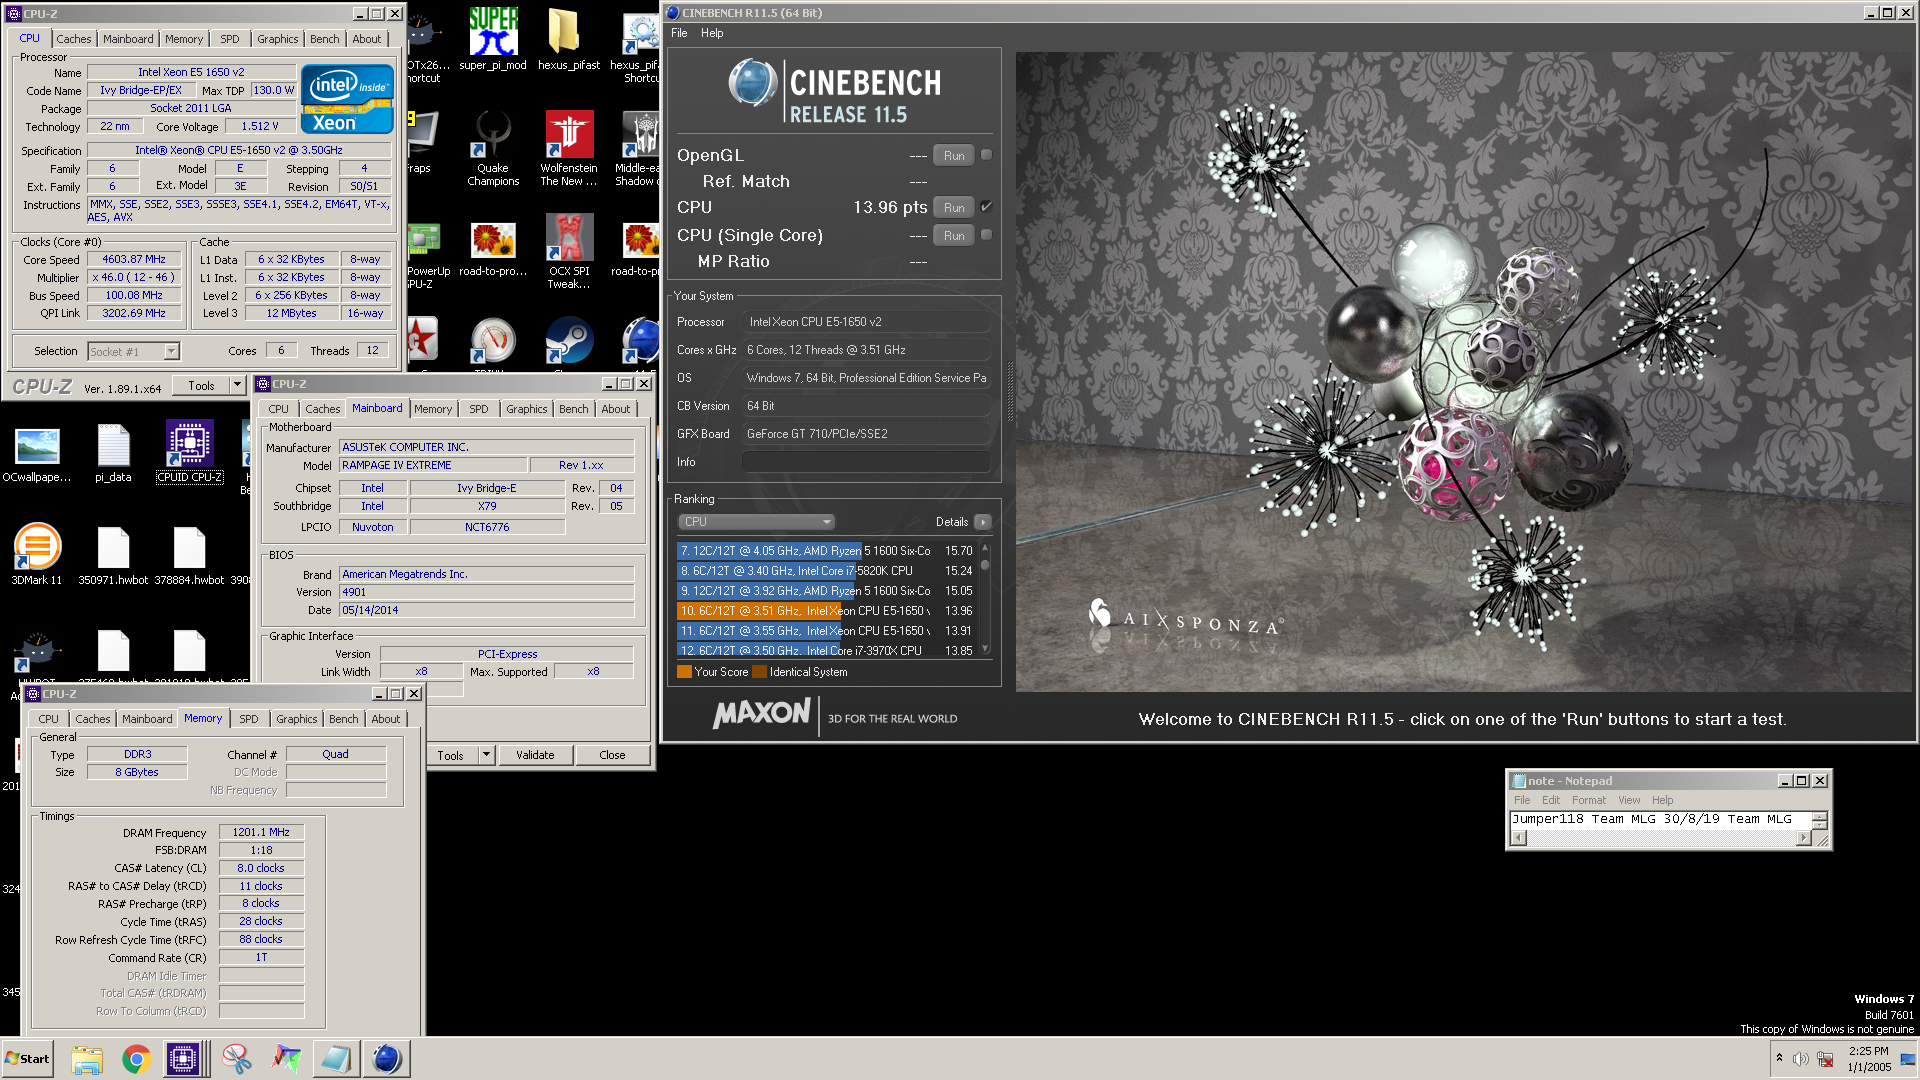
Task: Open Windows Explorer from taskbar
Action: click(x=87, y=1059)
